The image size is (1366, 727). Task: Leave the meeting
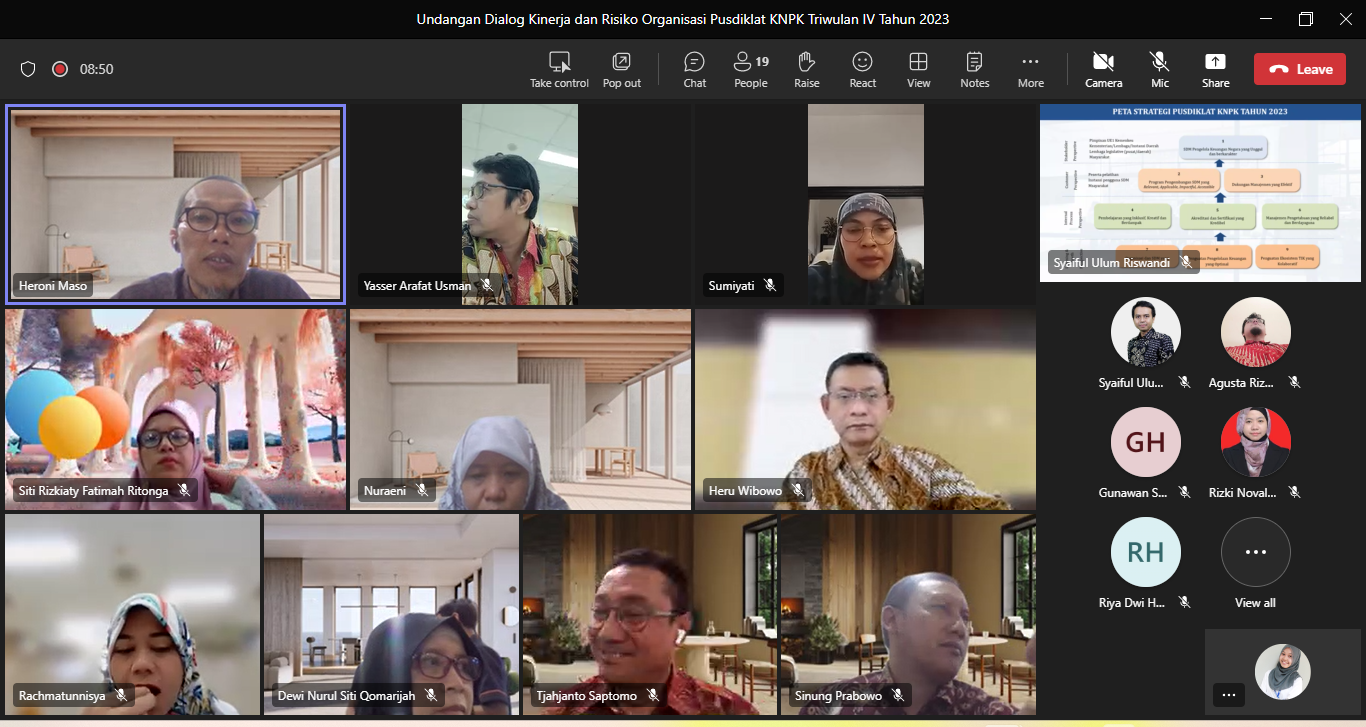pyautogui.click(x=1301, y=69)
